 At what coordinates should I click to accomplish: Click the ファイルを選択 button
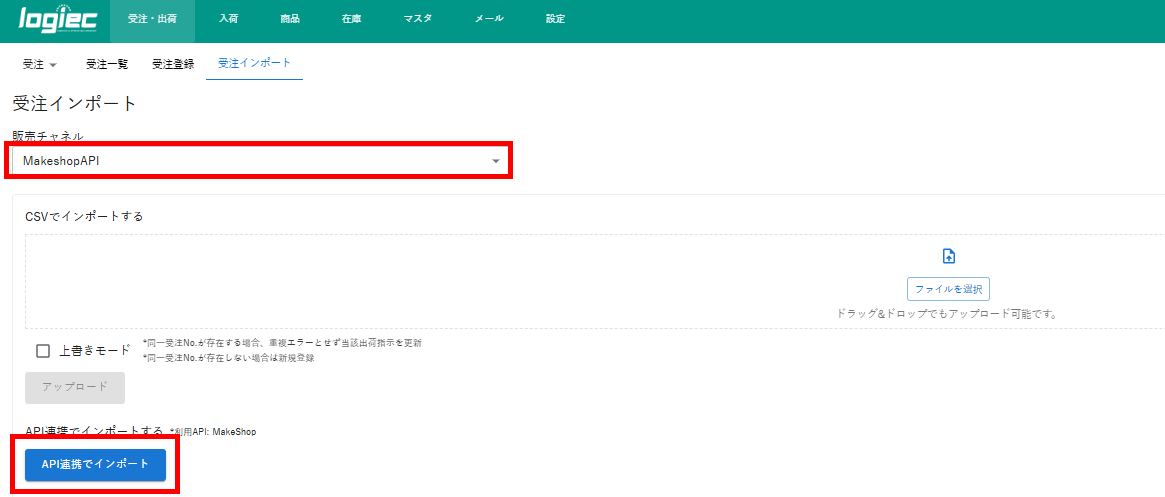(x=948, y=289)
